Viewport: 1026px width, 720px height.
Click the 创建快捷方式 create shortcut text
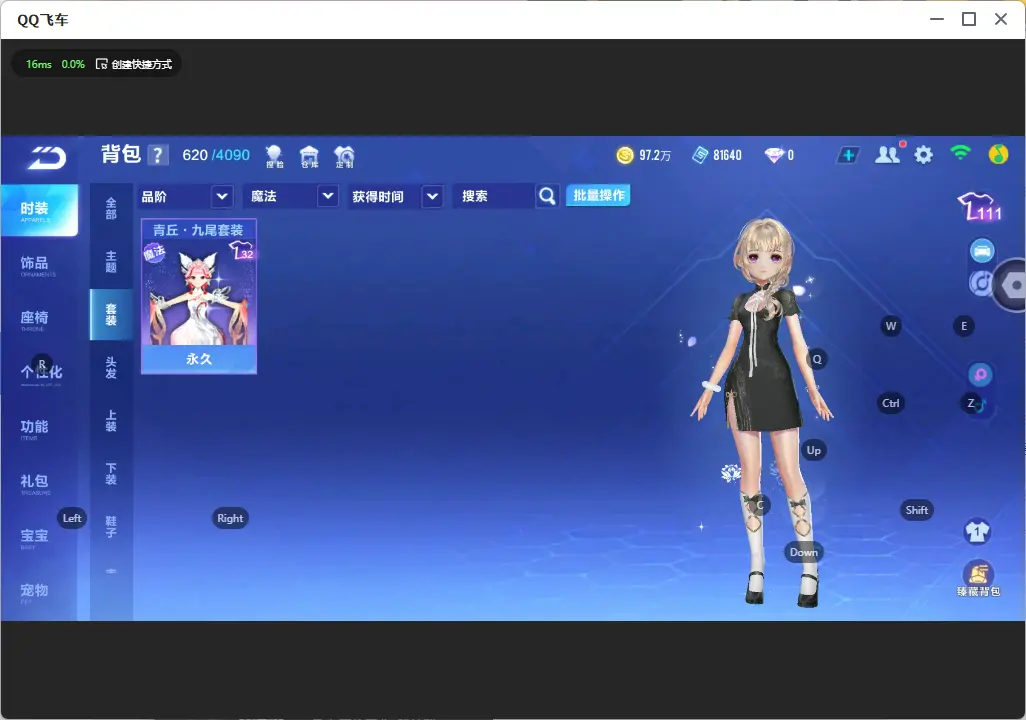pyautogui.click(x=141, y=64)
